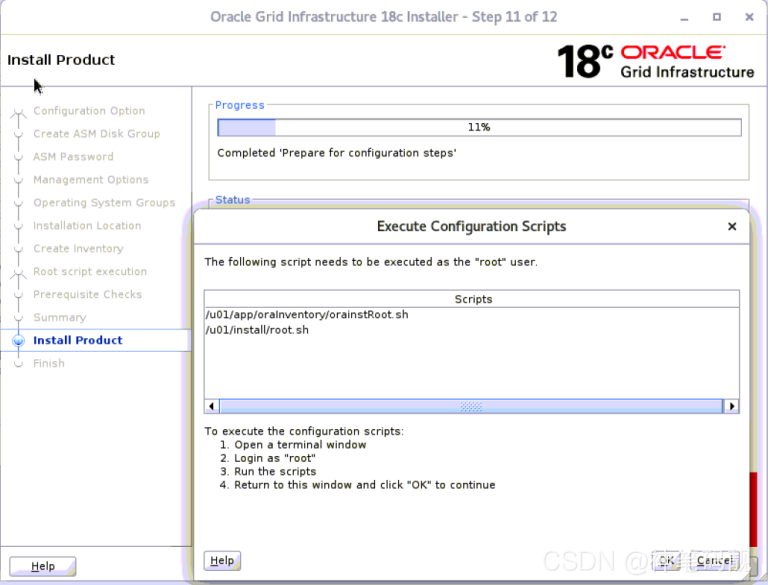Go to Create ASM Disk Group step
This screenshot has height=585, width=768.
(x=96, y=134)
